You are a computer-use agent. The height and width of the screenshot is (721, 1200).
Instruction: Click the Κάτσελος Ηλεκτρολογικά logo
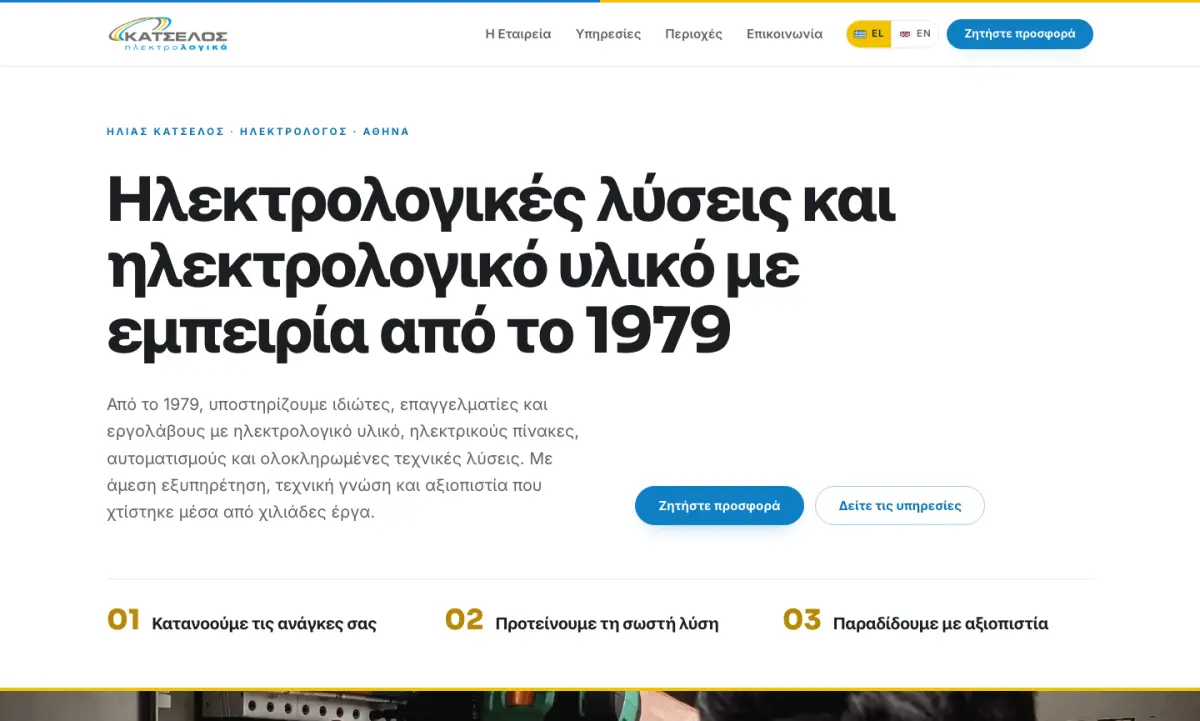[168, 34]
